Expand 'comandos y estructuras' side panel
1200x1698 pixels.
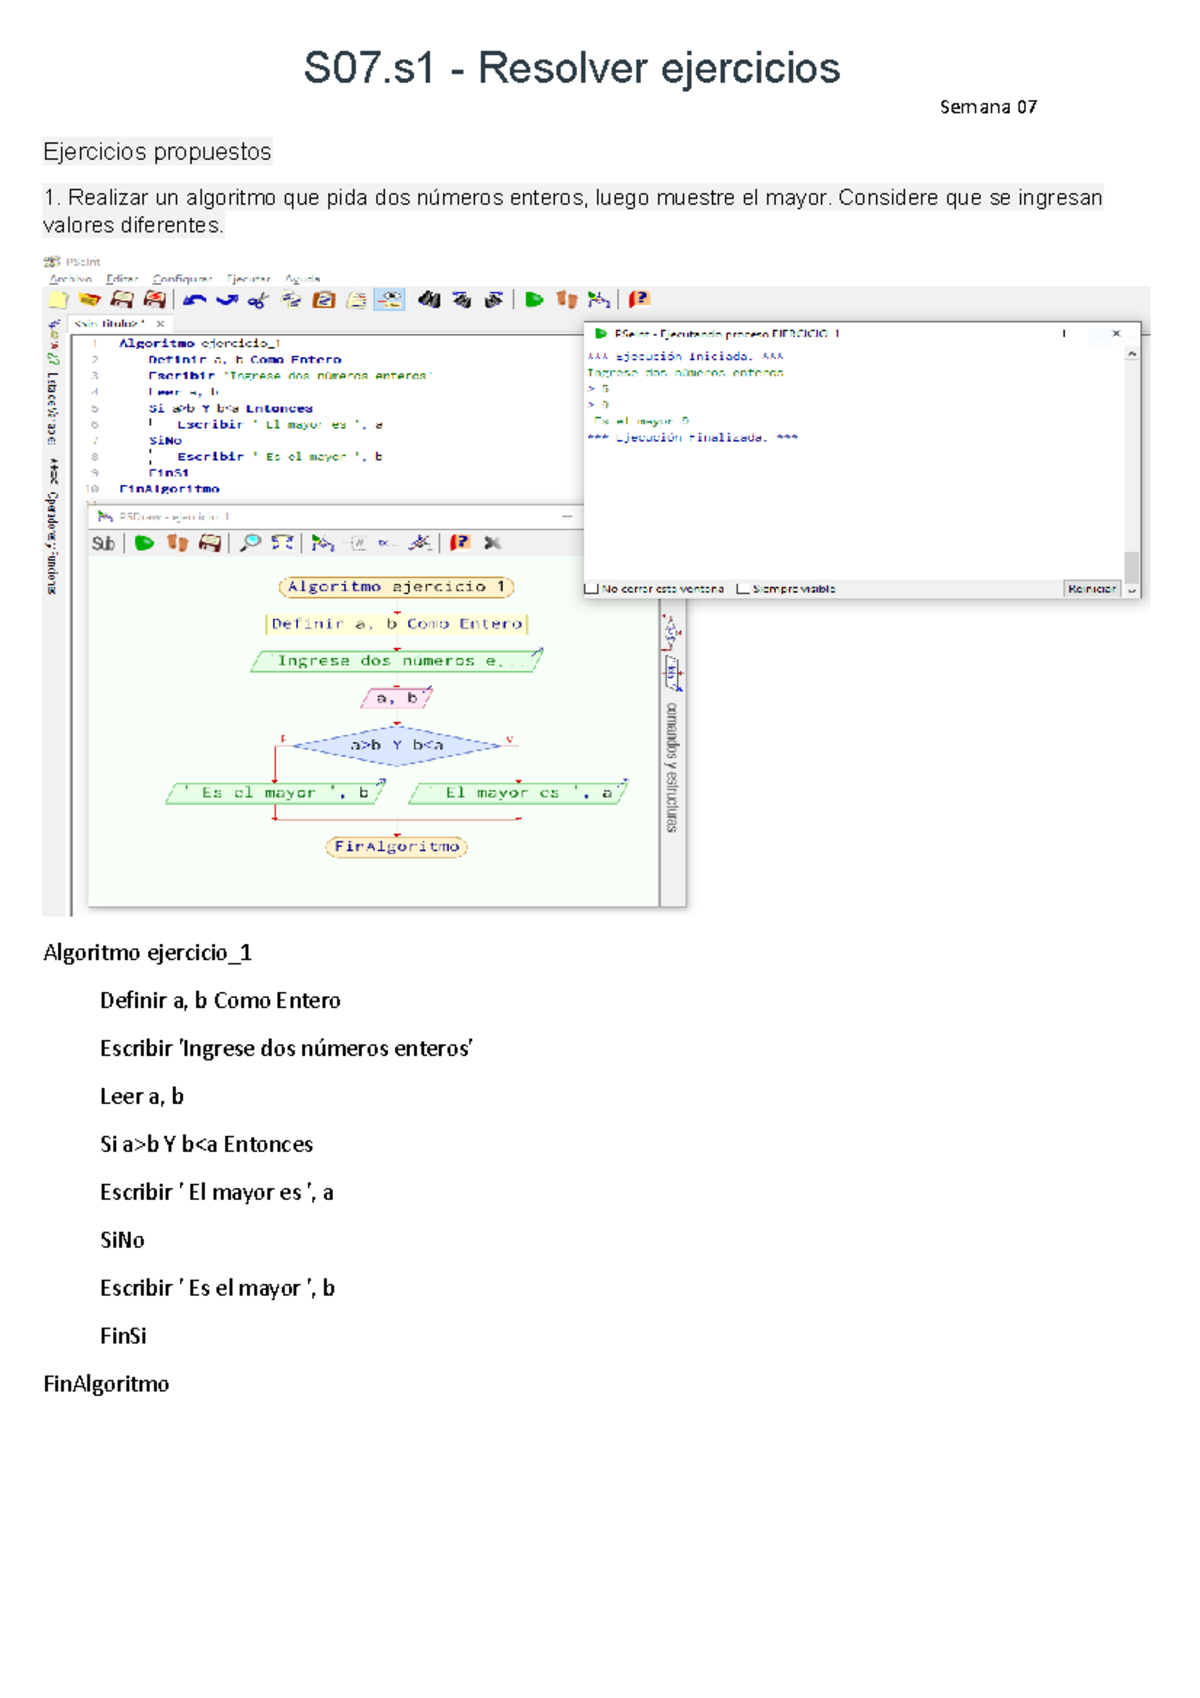pyautogui.click(x=672, y=767)
